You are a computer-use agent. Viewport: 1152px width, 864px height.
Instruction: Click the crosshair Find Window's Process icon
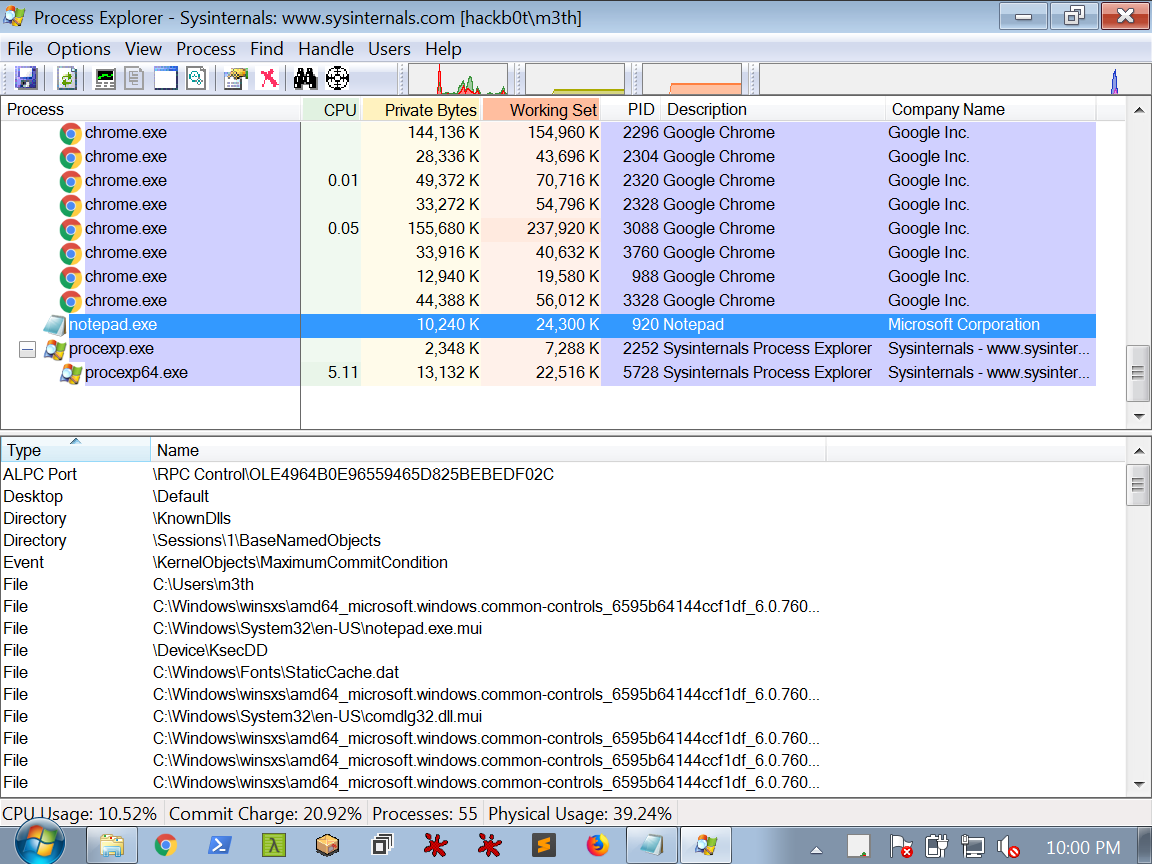(337, 79)
